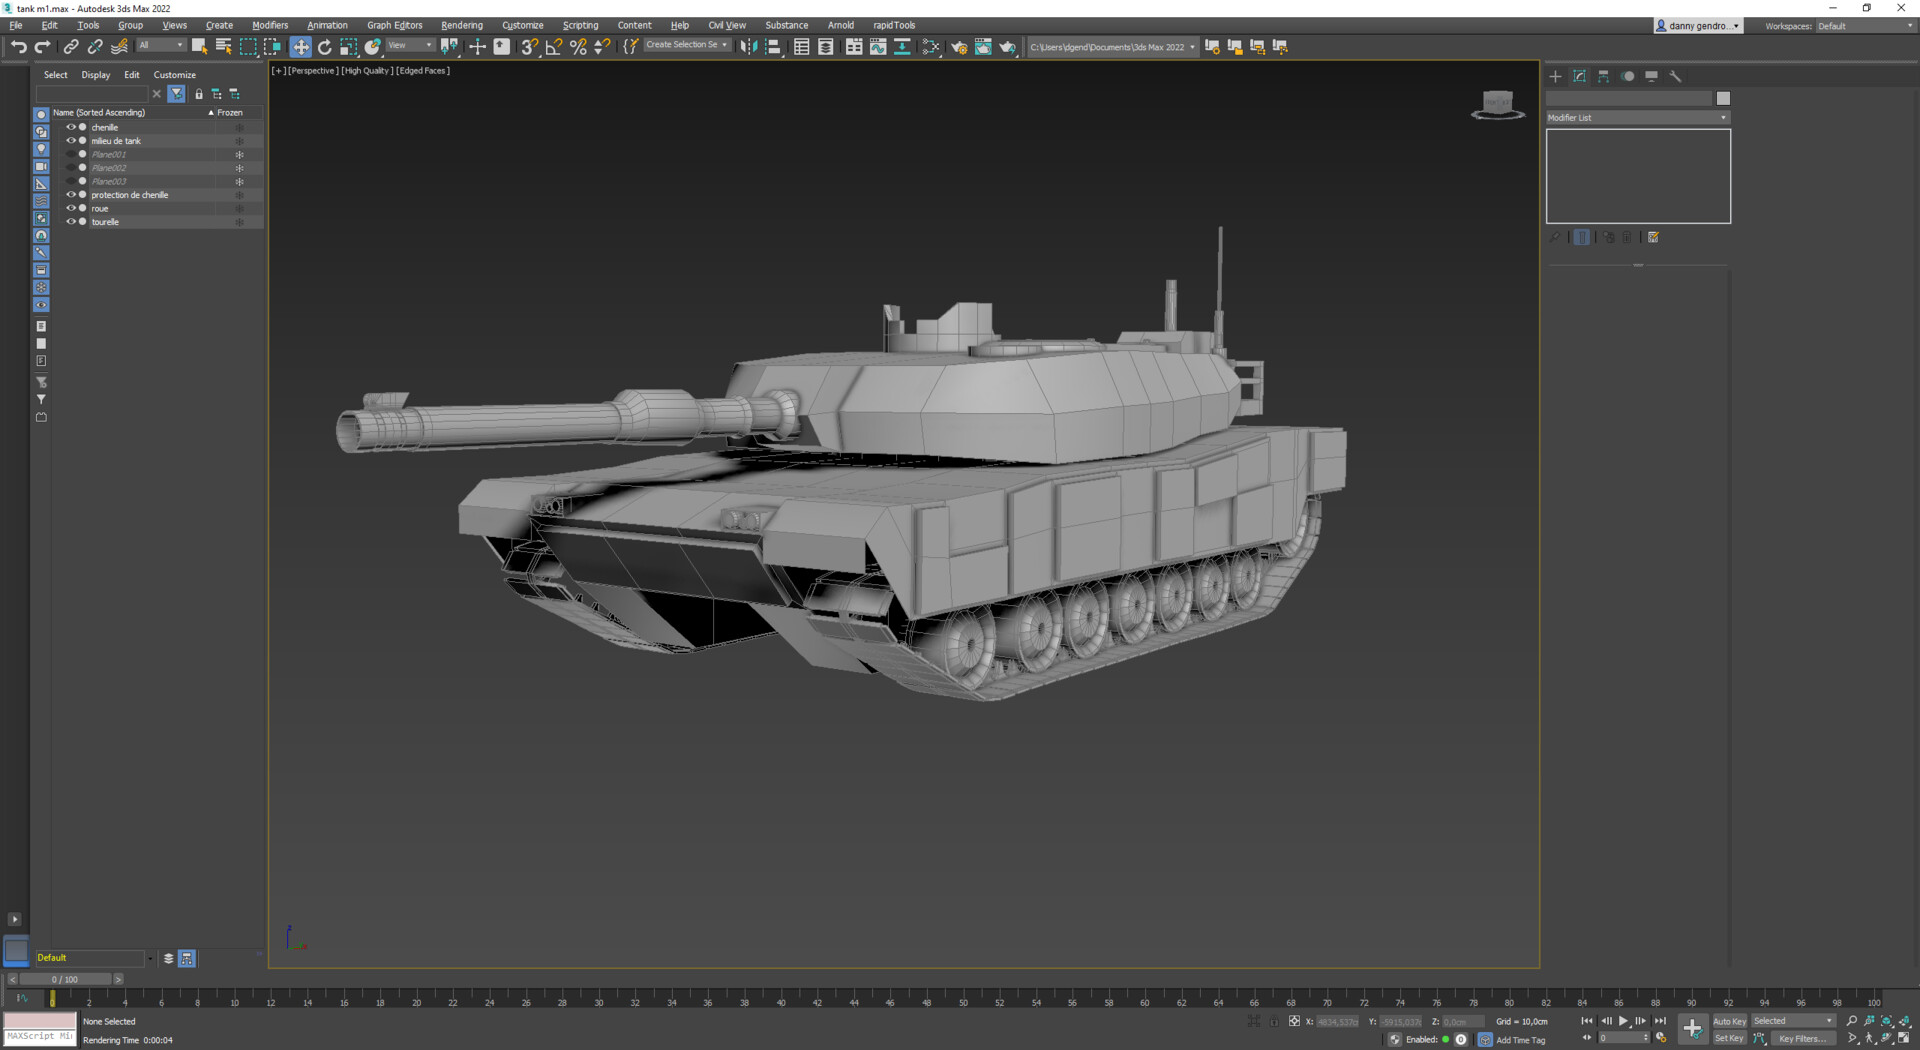This screenshot has height=1050, width=1920.
Task: Toggle visibility of the chenille object
Action: [71, 127]
